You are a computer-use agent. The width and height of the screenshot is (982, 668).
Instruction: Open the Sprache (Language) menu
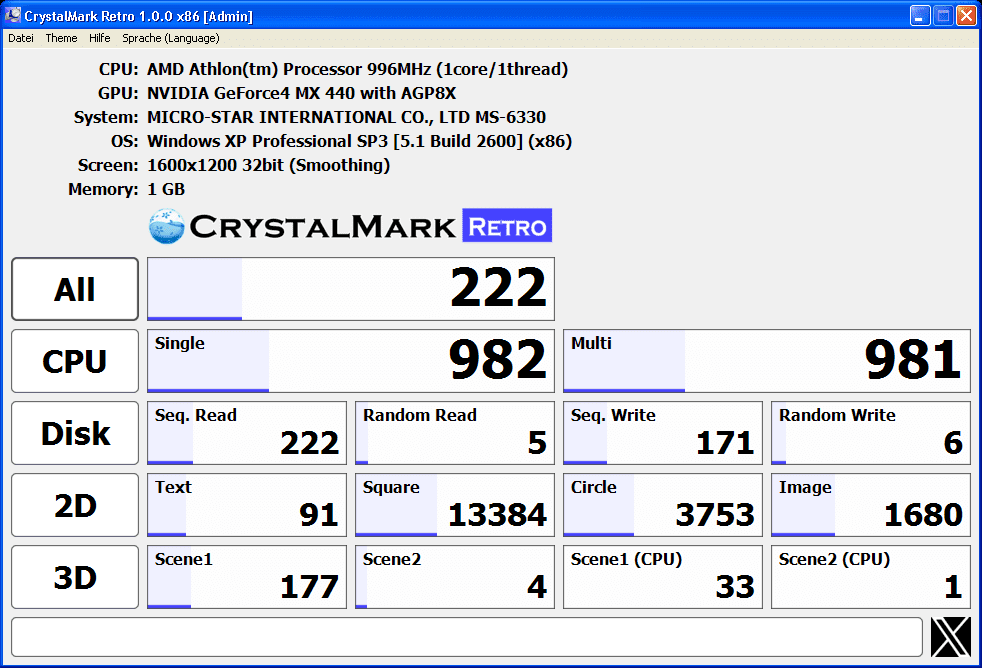click(171, 38)
